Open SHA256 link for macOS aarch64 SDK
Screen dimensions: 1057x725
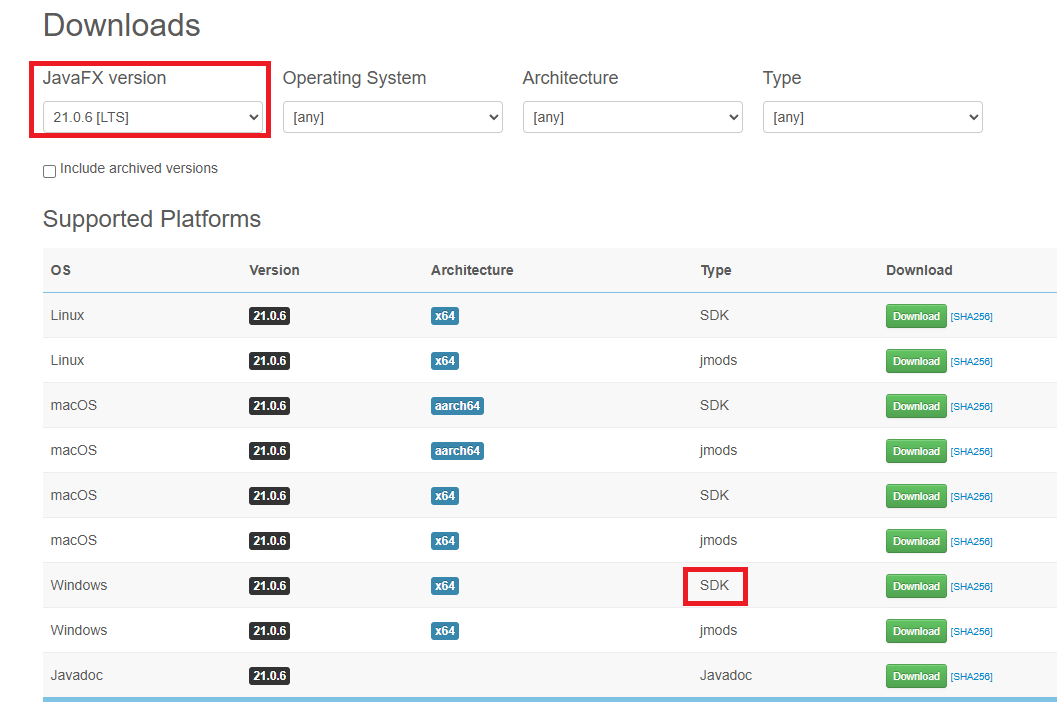point(971,407)
